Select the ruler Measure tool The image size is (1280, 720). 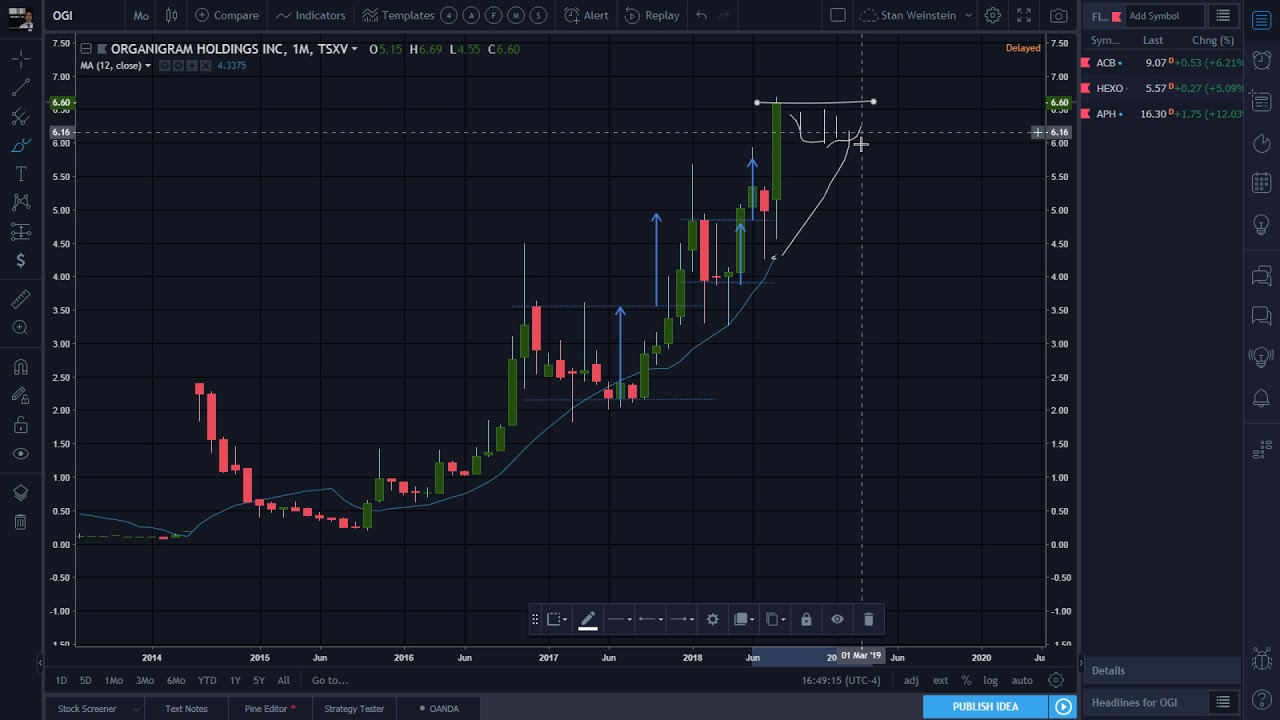point(20,299)
